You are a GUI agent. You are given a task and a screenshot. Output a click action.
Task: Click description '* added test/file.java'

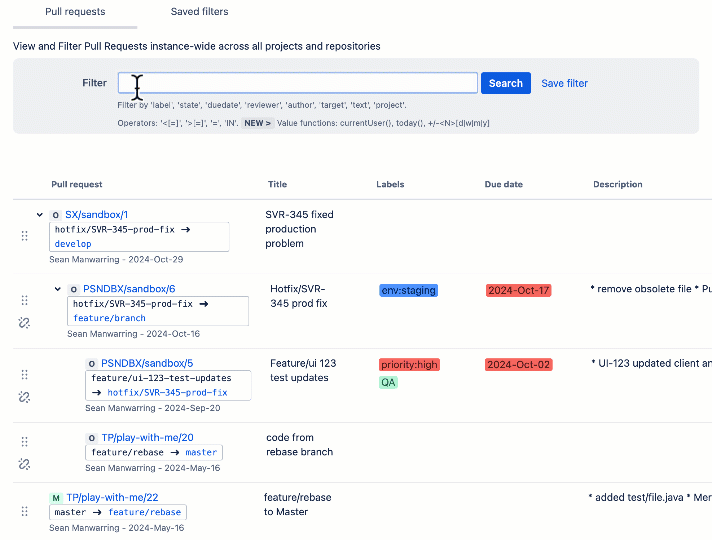[x=636, y=498]
